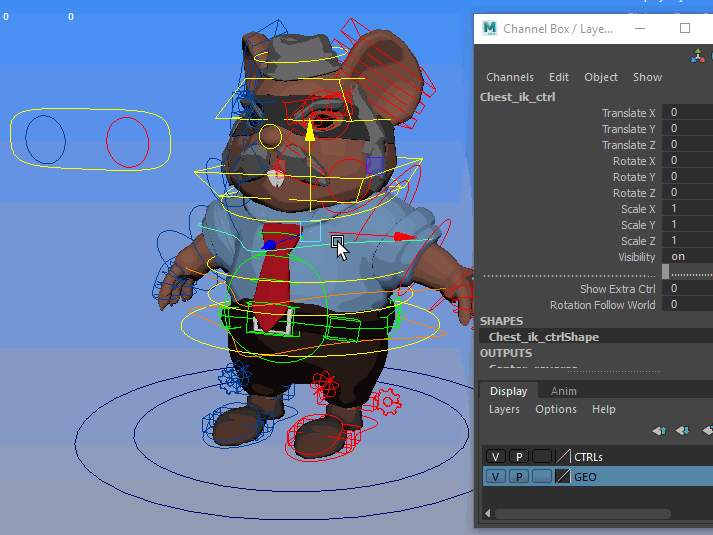Grab the yellow Y-axis translate arrow
This screenshot has width=713, height=535.
pyautogui.click(x=310, y=131)
